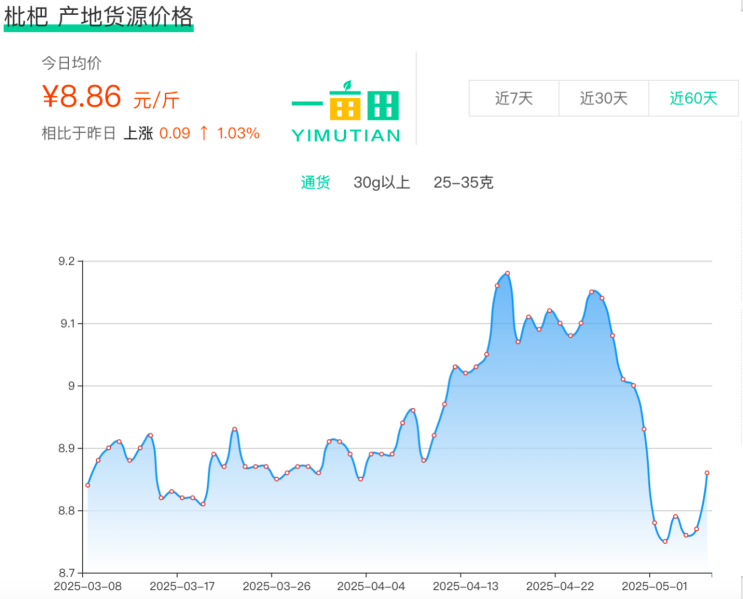Click the 2025-04-22 x-axis date label
The height and width of the screenshot is (599, 743).
(560, 587)
